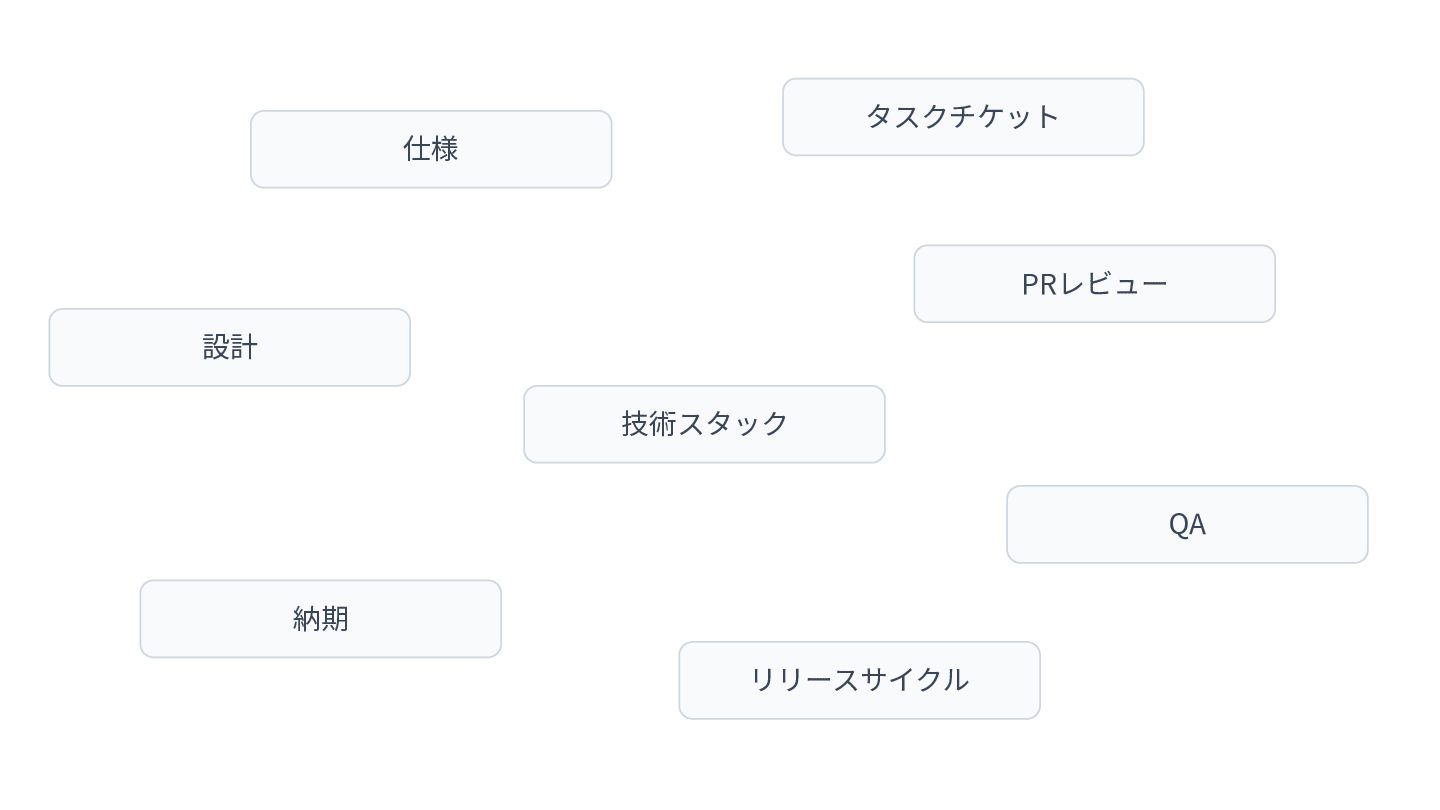Click the タスクチケット box
Viewport: 1440px width, 810px height.
(963, 117)
